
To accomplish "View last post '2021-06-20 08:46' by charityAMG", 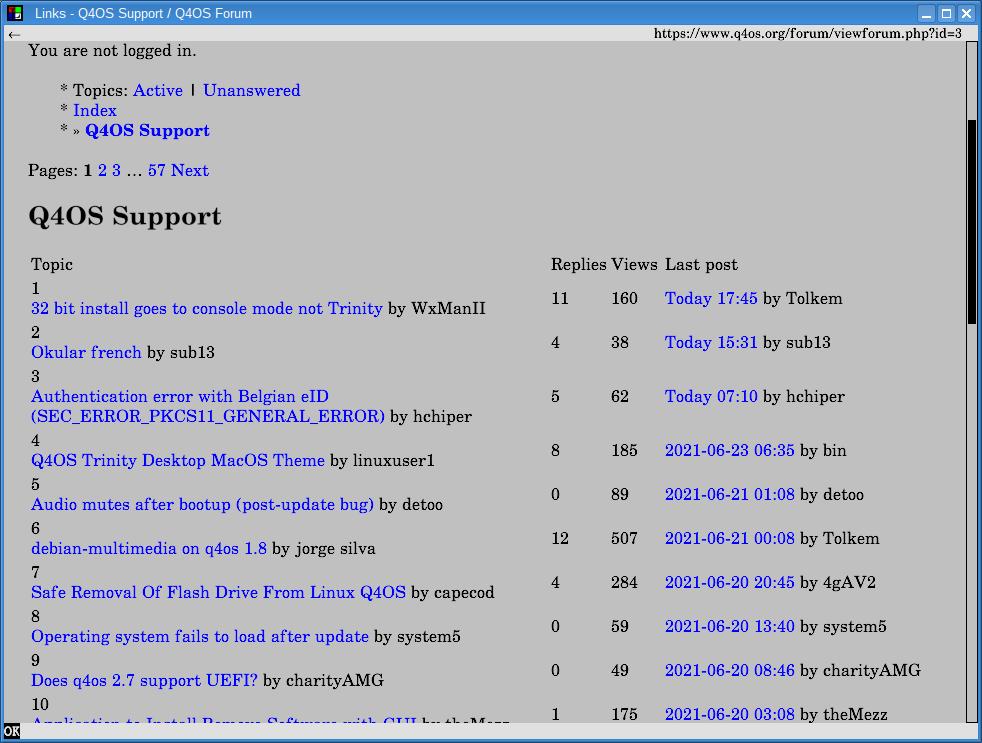I will [x=730, y=670].
